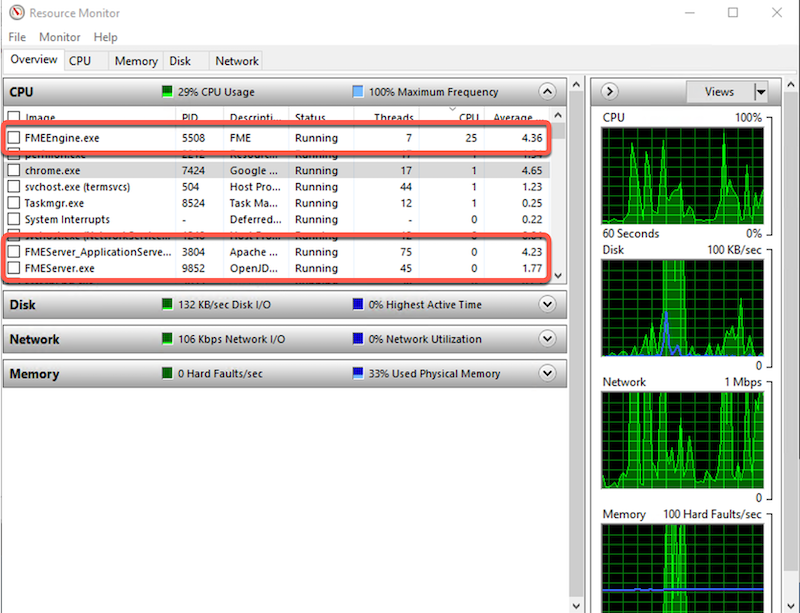Click the blue Network Utilization indicator square
Screen dimensions: 800x613
click(358, 339)
